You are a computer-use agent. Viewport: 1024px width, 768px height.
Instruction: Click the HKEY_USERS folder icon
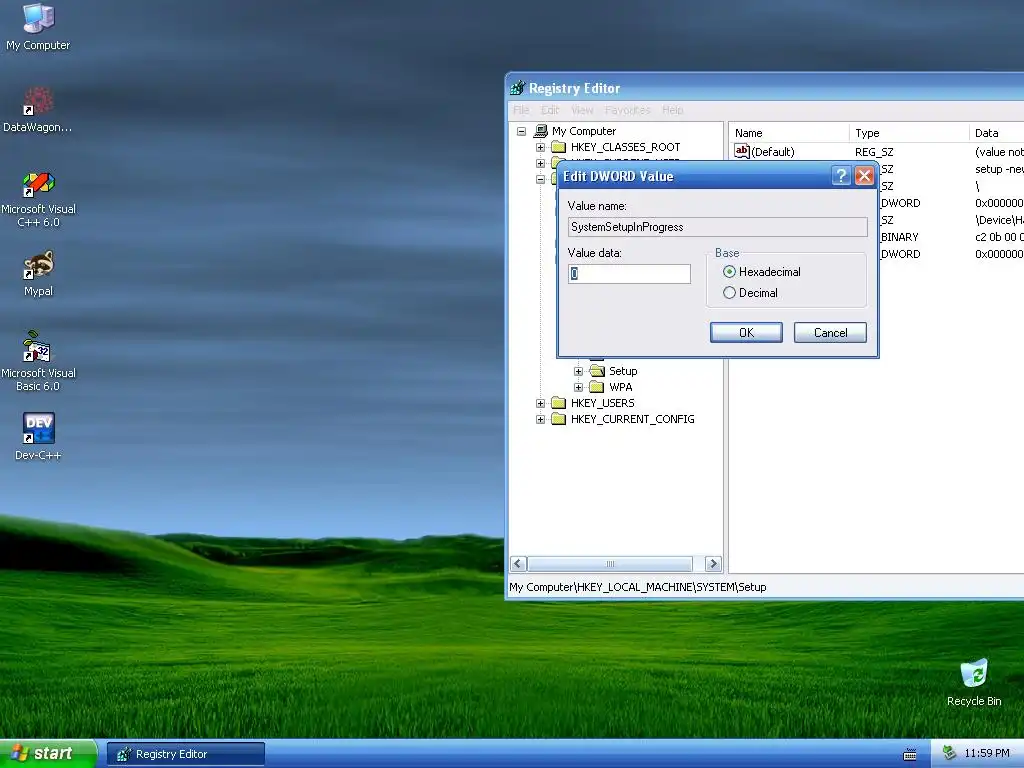(558, 403)
